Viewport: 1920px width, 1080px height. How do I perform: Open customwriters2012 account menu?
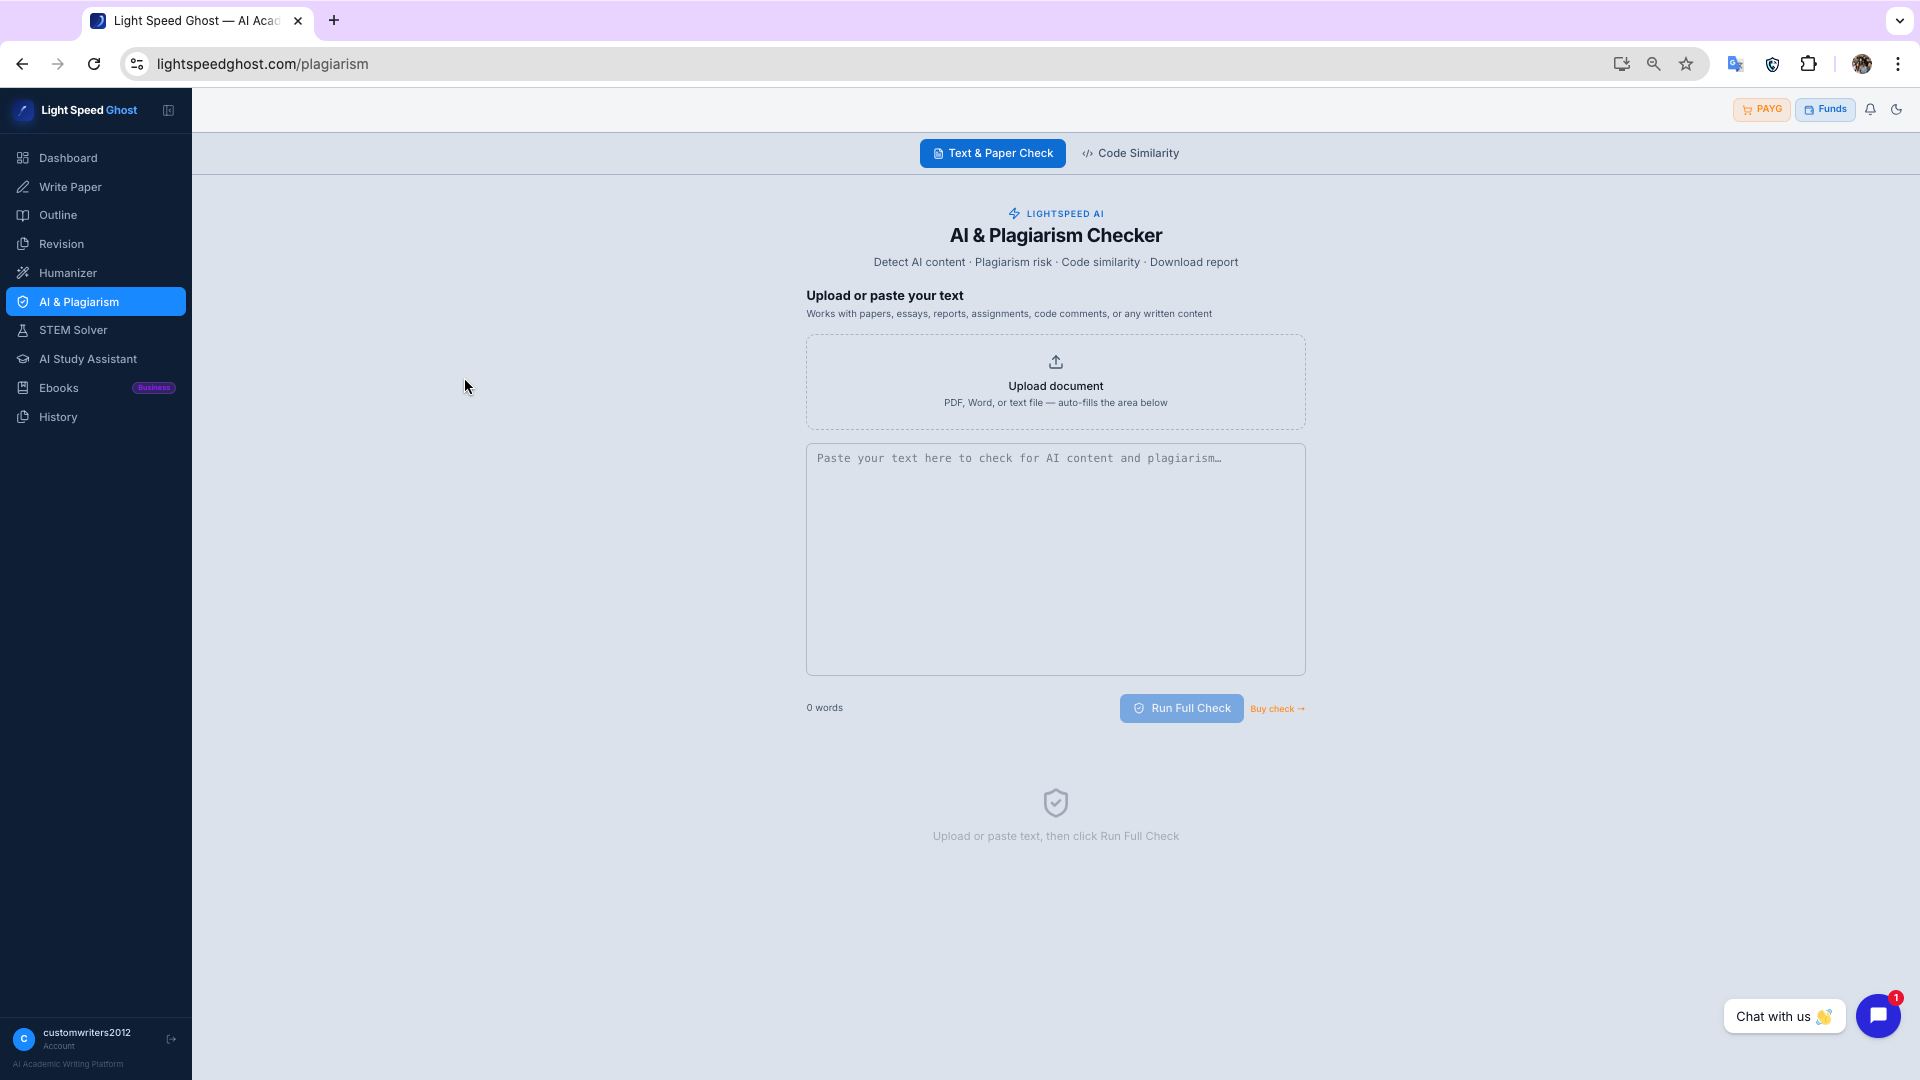click(86, 1039)
